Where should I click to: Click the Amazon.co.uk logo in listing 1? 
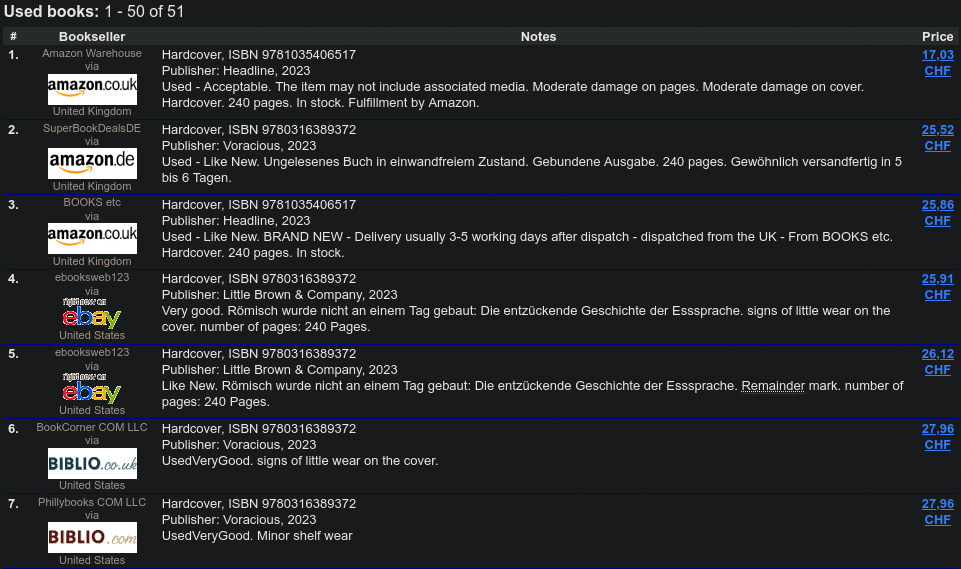(92, 89)
